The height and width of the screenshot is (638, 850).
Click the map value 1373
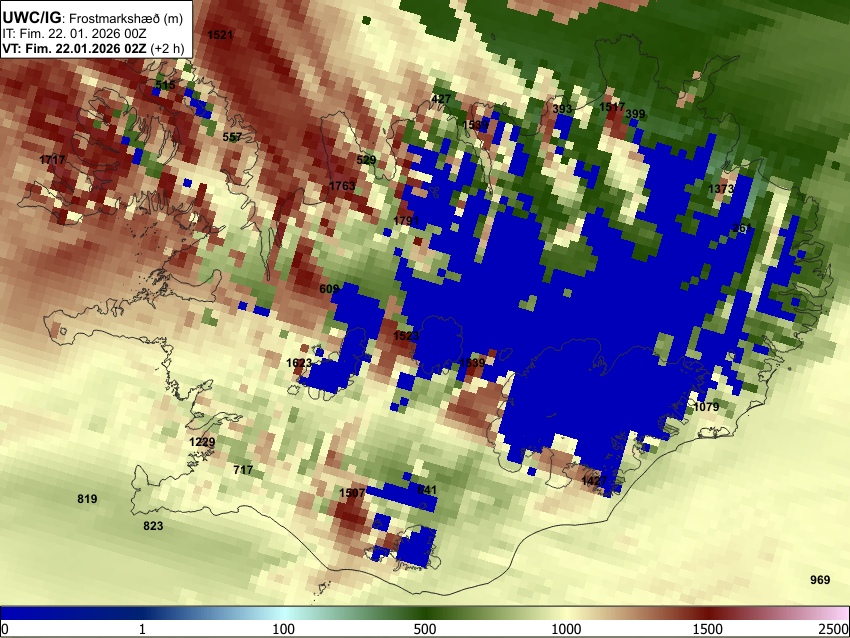(x=721, y=189)
